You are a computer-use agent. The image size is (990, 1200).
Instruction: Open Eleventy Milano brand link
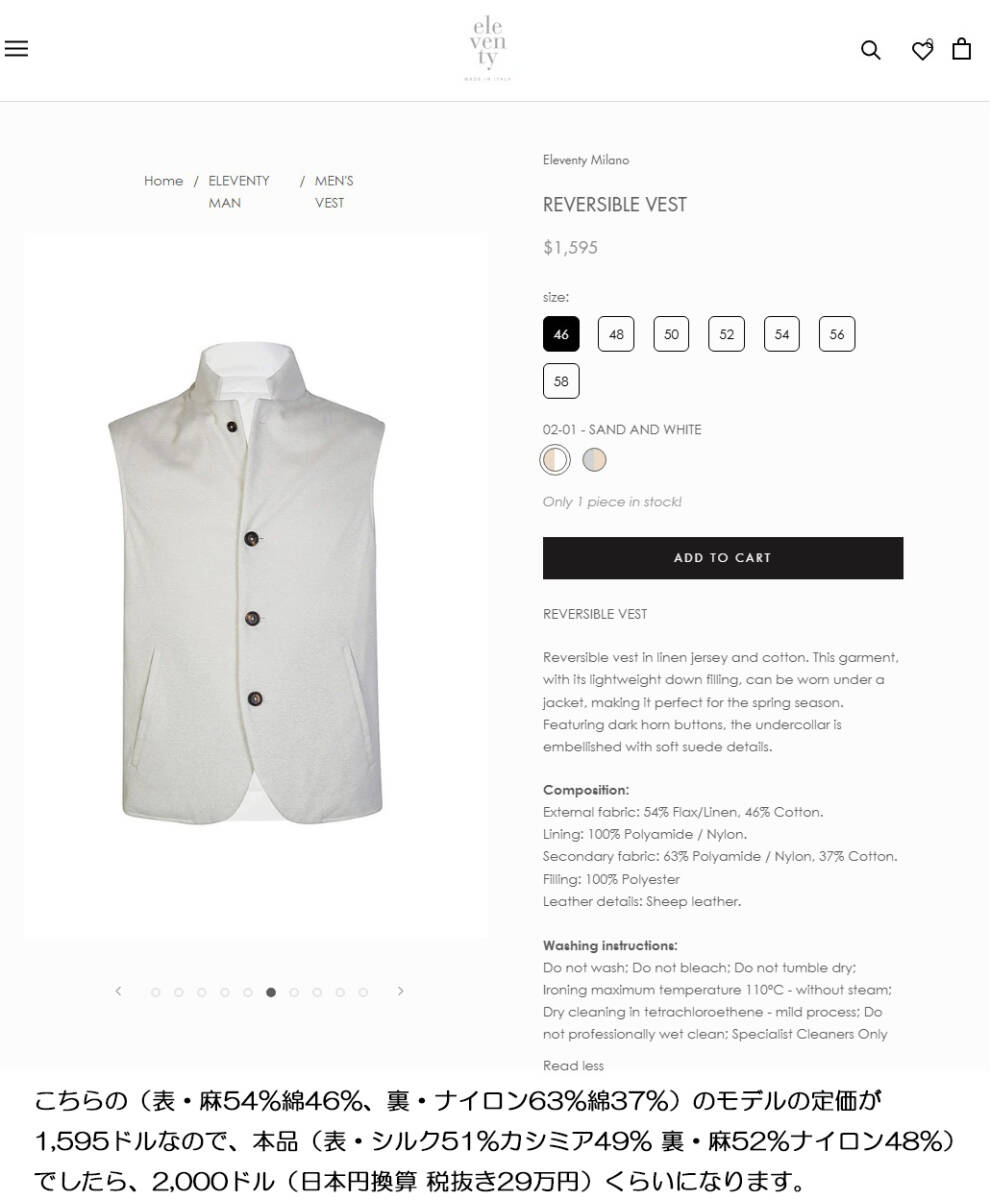586,160
